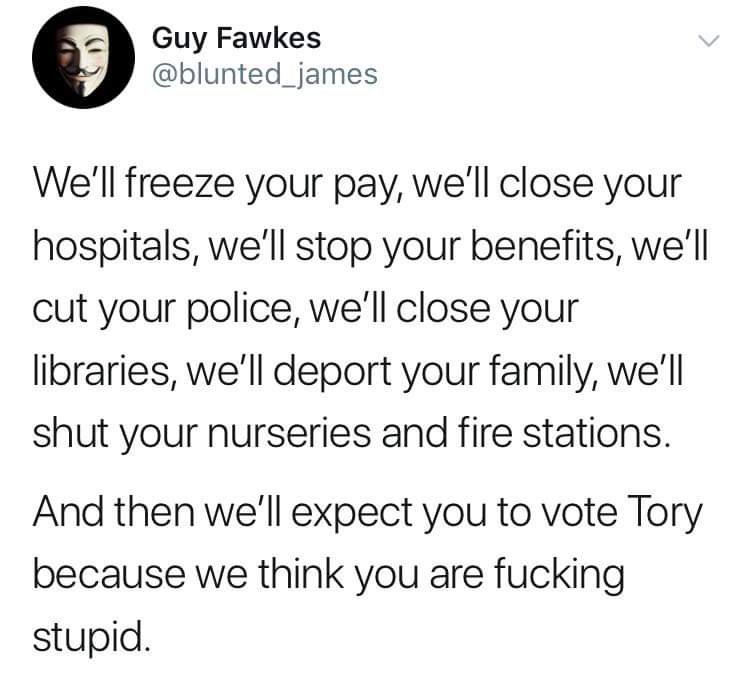Click the words "And then" starting second paragraph

pyautogui.click(x=113, y=510)
